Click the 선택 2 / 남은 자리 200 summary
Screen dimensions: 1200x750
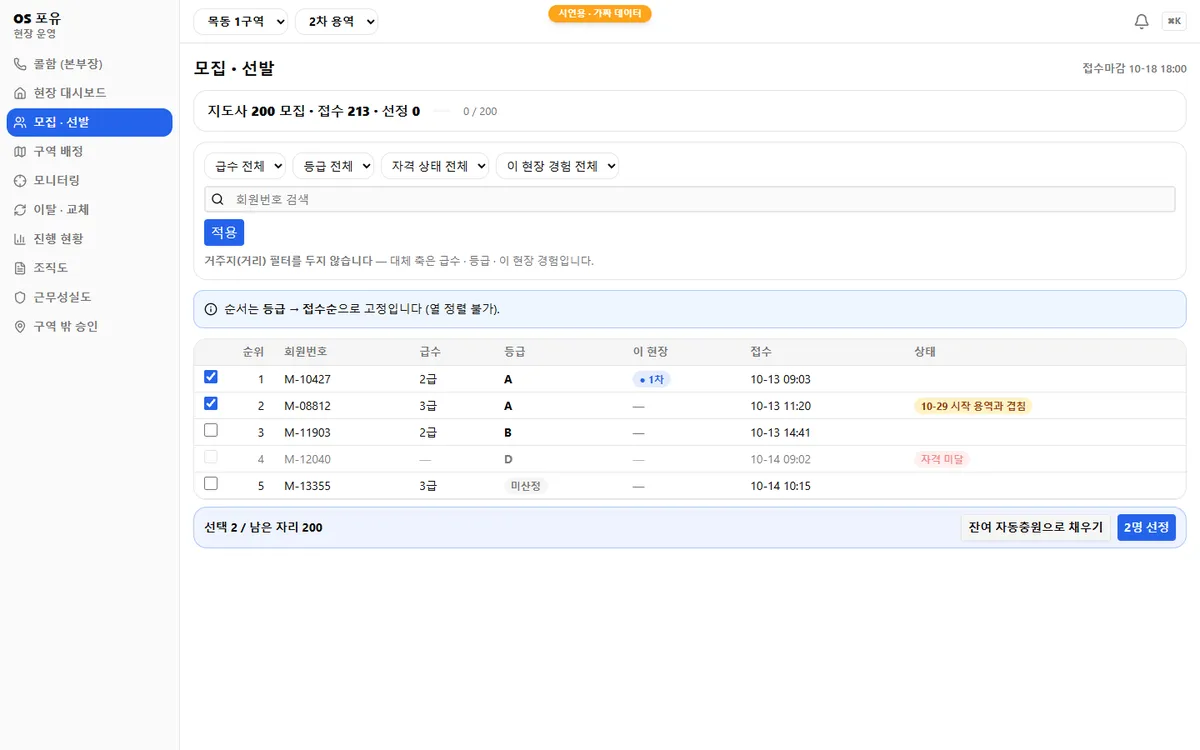pos(263,527)
